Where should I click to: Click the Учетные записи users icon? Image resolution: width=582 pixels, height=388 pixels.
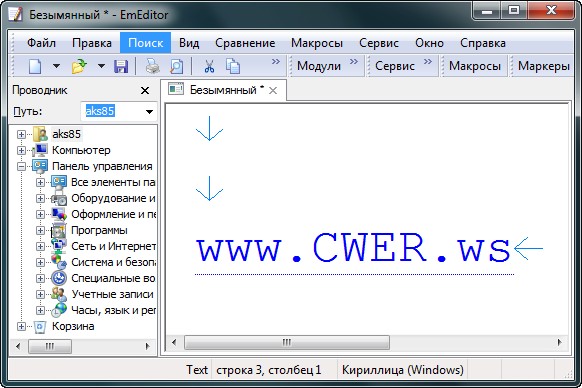point(59,294)
